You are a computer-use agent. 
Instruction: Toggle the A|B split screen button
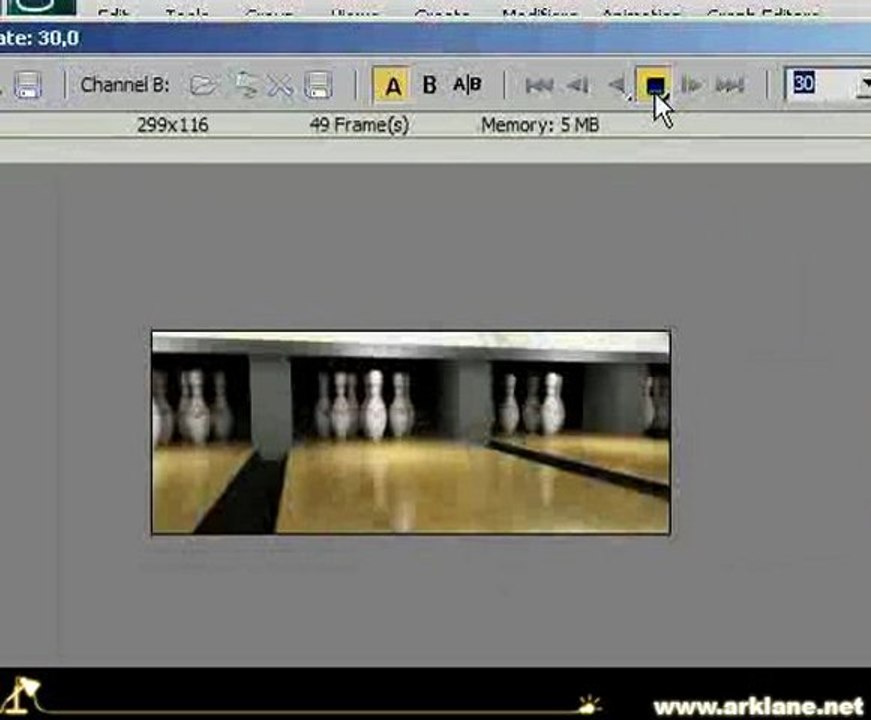[x=467, y=85]
